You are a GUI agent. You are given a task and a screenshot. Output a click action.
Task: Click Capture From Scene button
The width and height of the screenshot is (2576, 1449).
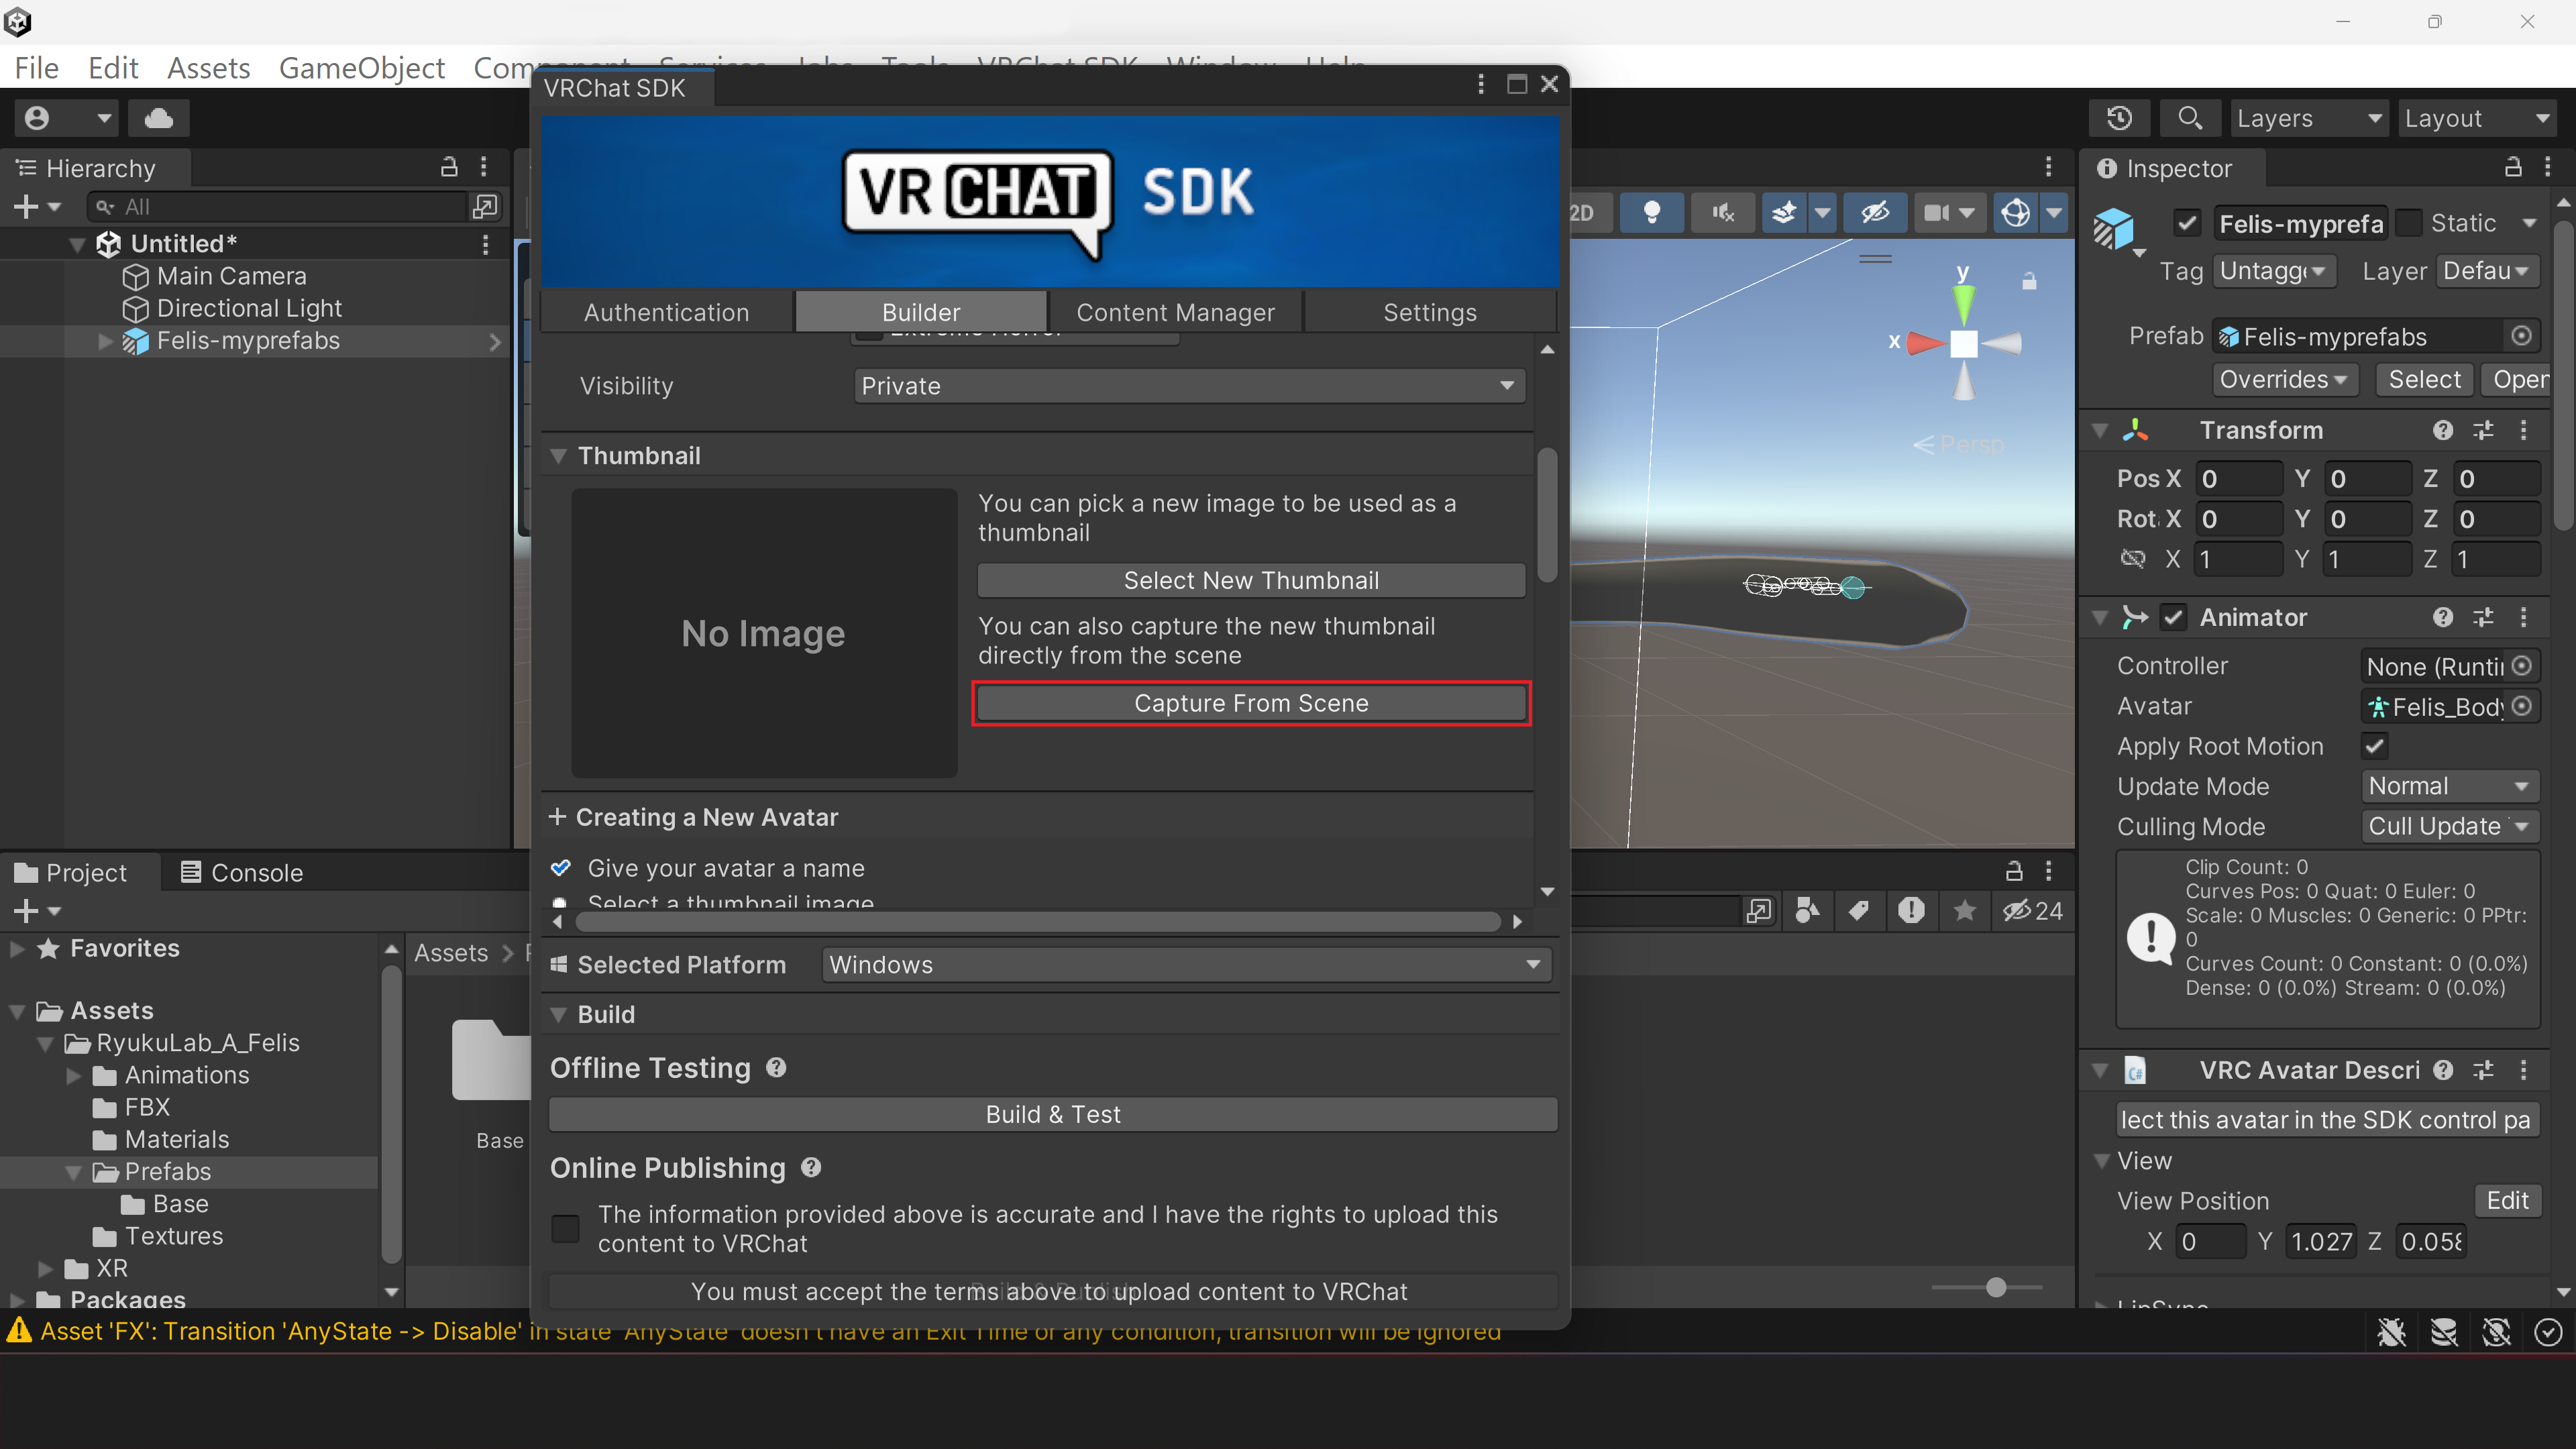(1251, 703)
